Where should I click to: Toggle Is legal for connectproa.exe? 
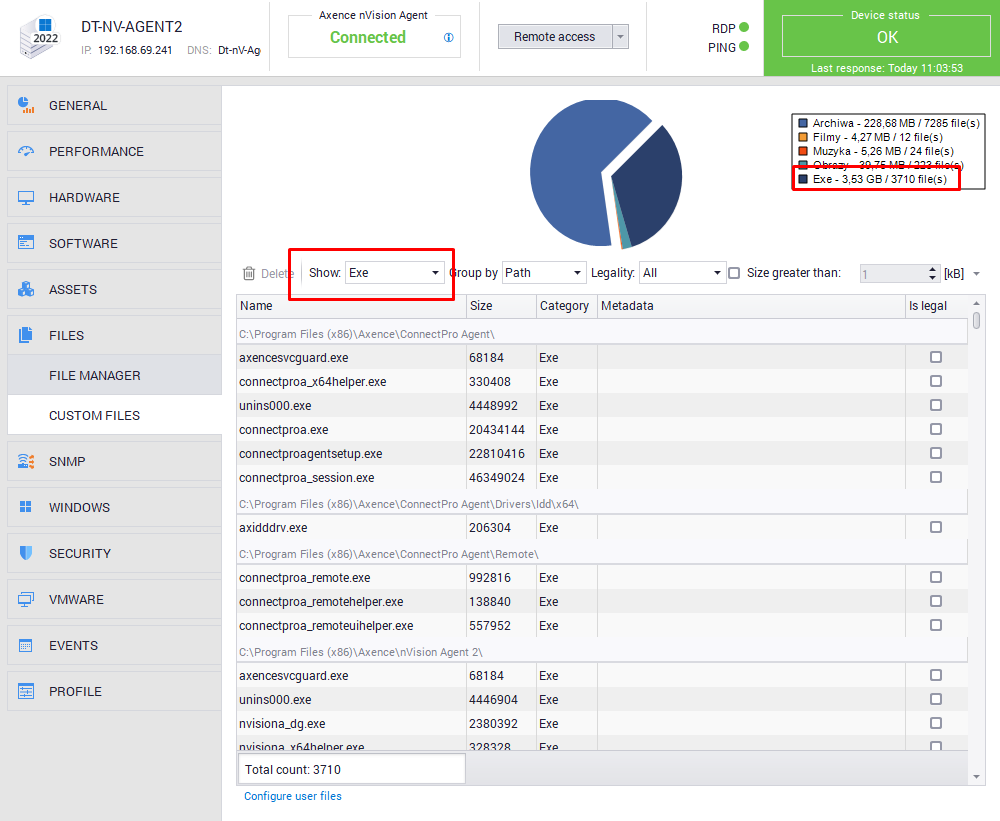click(x=936, y=429)
